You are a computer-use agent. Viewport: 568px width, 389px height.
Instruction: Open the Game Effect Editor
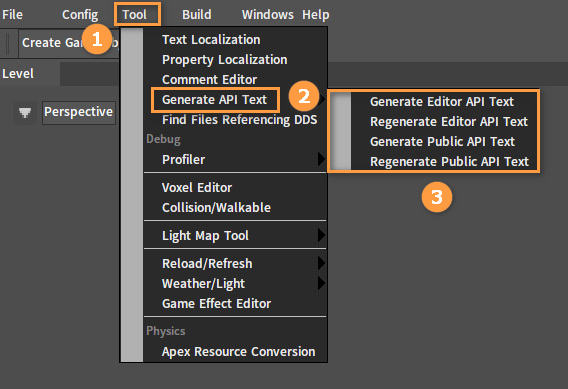click(x=235, y=304)
